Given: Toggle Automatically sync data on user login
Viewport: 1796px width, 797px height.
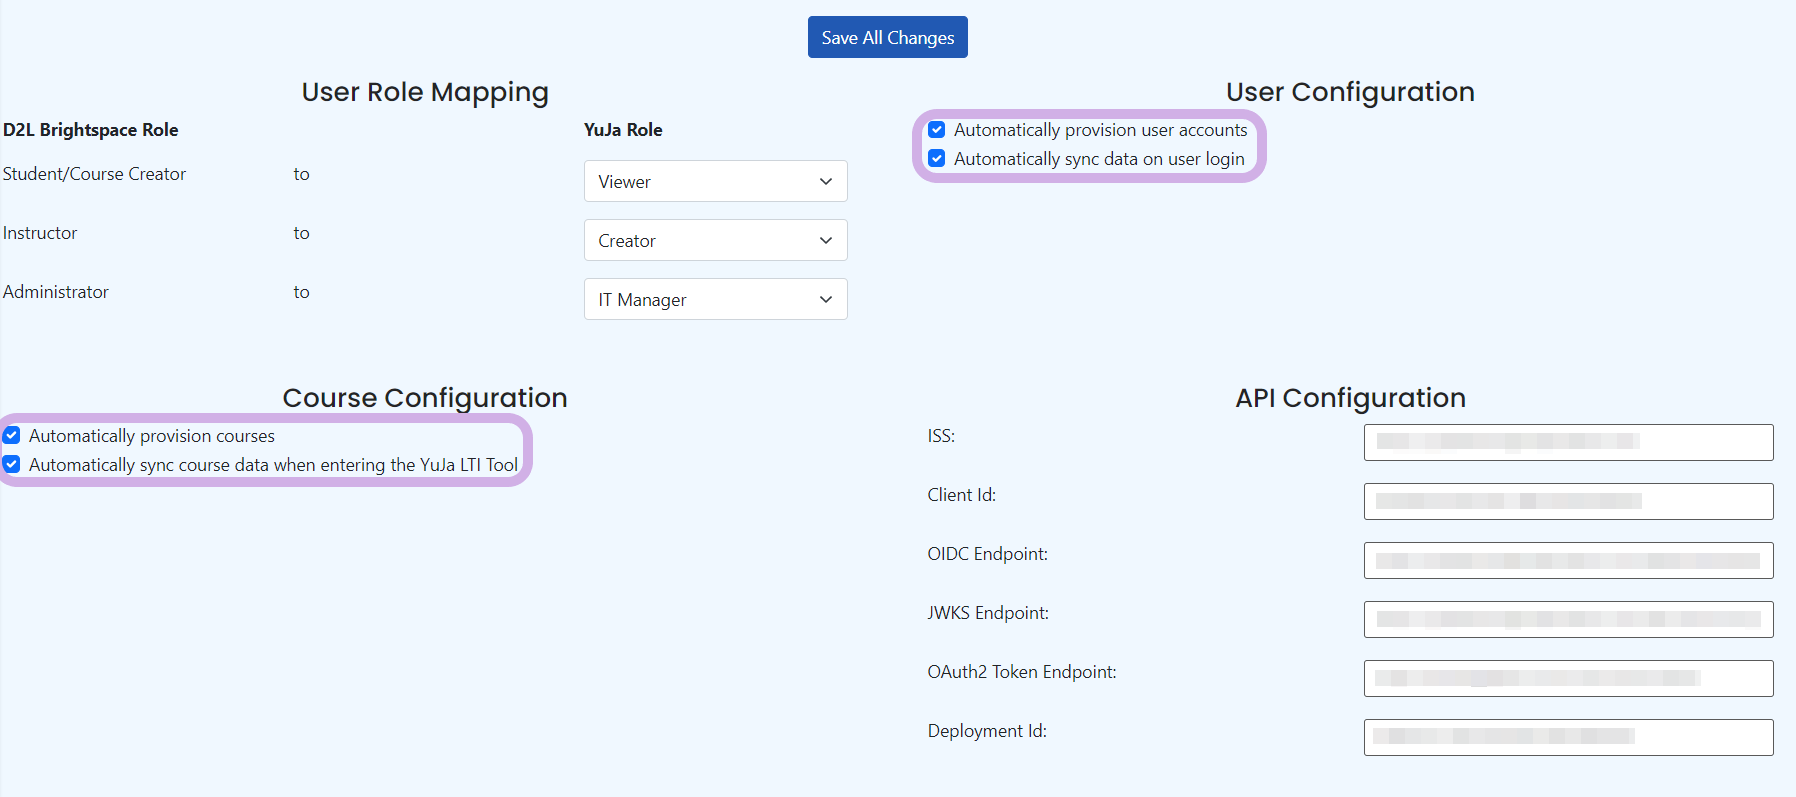Looking at the screenshot, I should pyautogui.click(x=937, y=159).
